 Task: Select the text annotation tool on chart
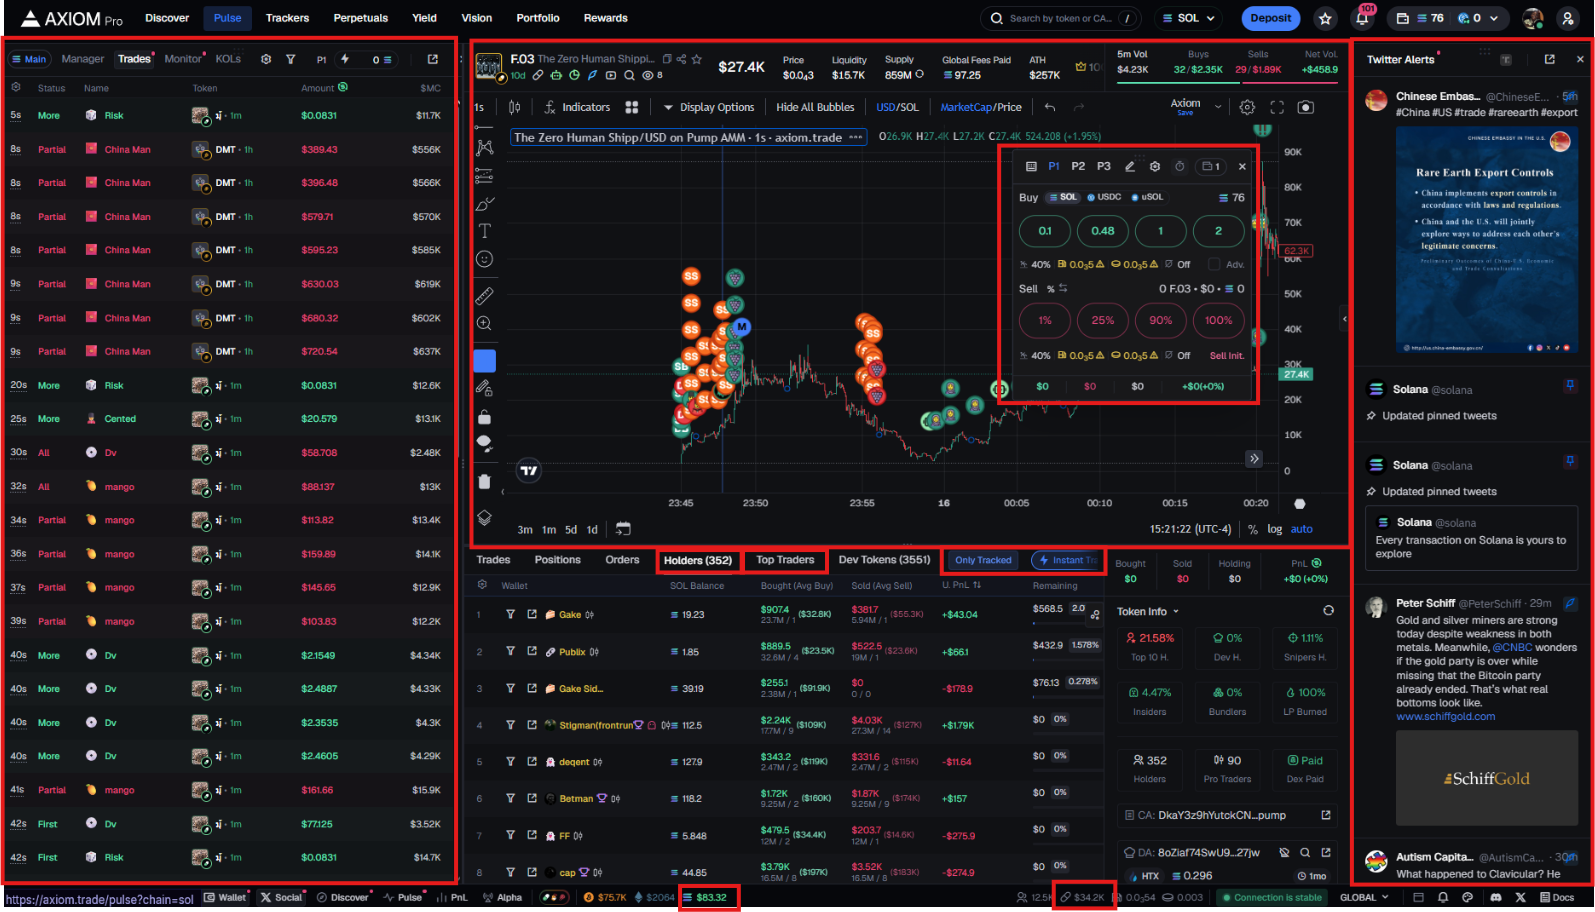click(x=484, y=231)
